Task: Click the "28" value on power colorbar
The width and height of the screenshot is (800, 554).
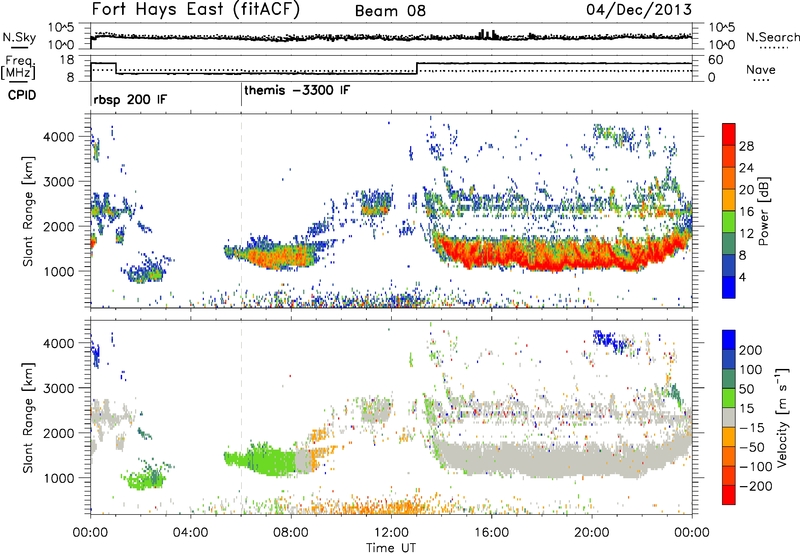Action: 746,146
